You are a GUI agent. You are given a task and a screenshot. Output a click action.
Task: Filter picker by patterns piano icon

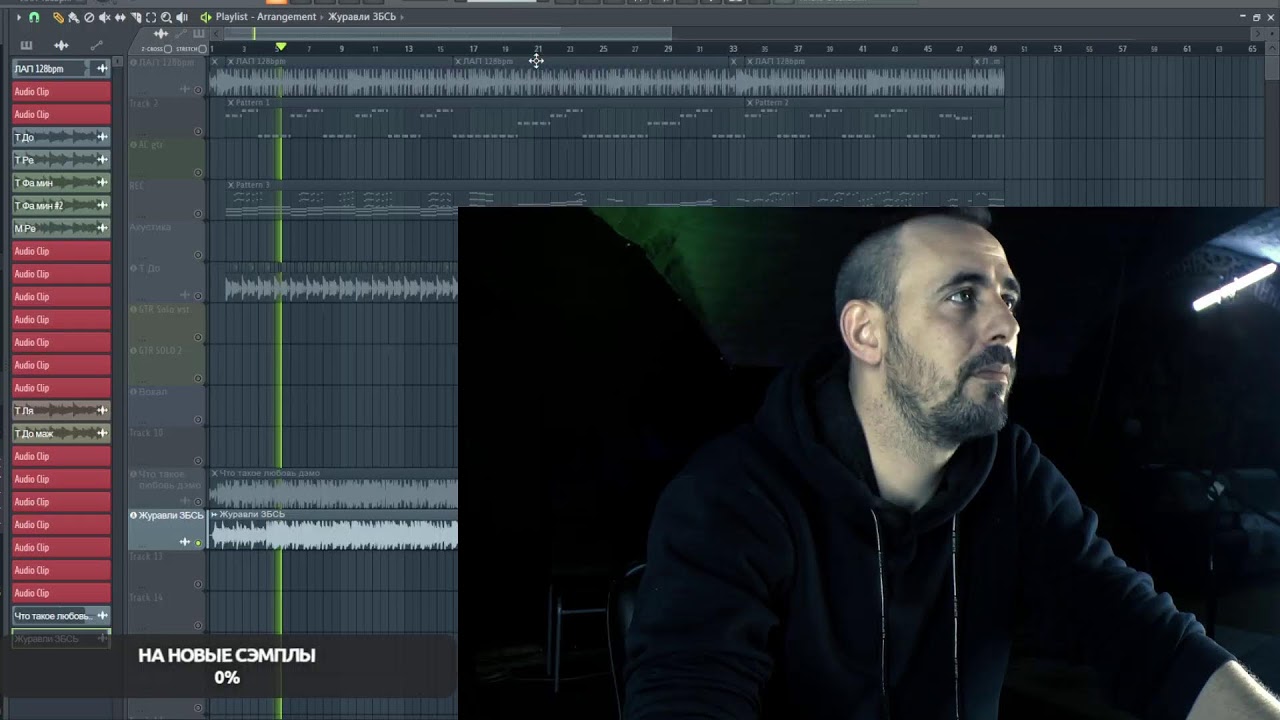click(x=26, y=45)
